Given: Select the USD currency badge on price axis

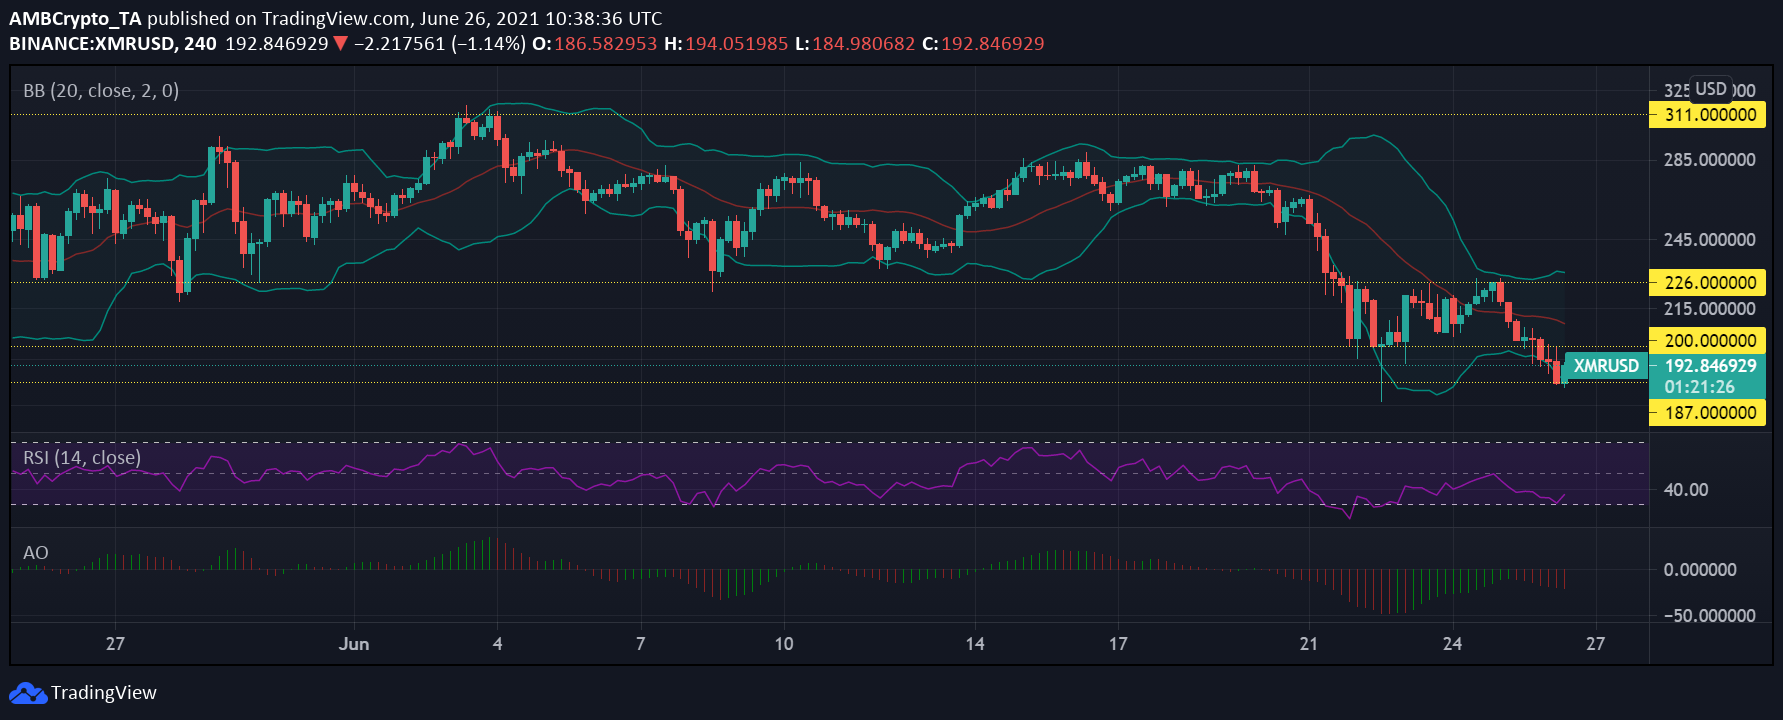Looking at the screenshot, I should (1710, 89).
